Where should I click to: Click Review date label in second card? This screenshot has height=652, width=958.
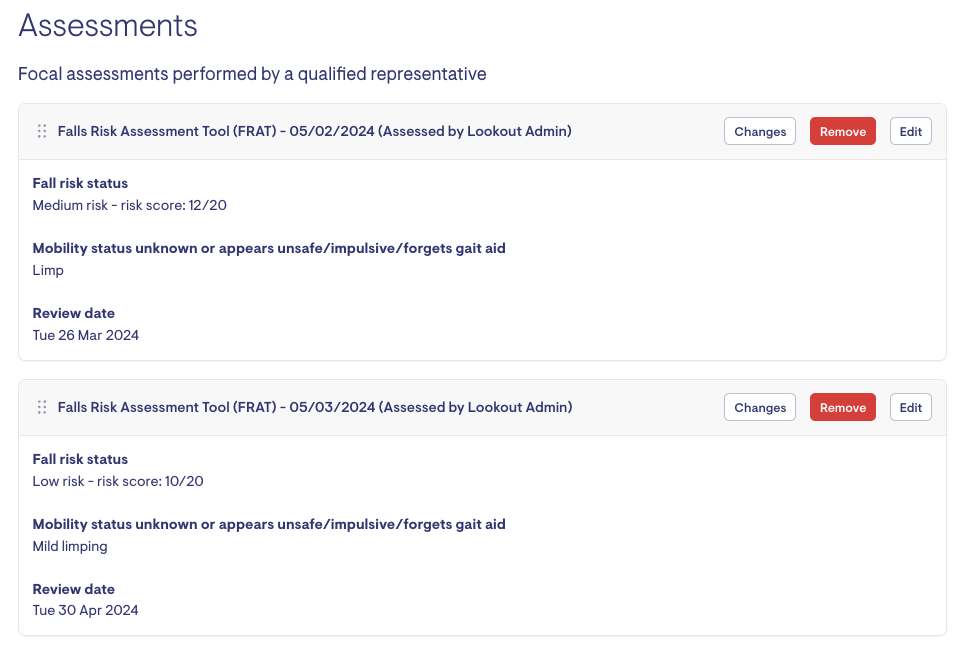pyautogui.click(x=73, y=589)
